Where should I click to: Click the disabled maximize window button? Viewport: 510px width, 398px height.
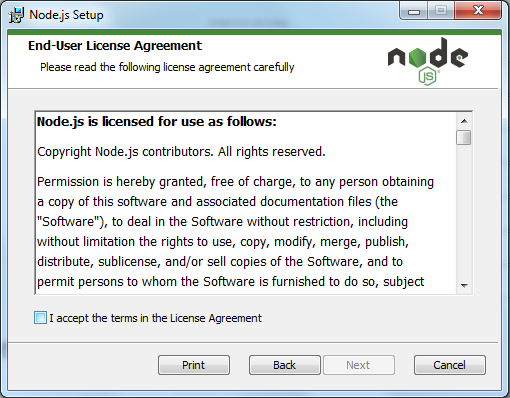441,12
